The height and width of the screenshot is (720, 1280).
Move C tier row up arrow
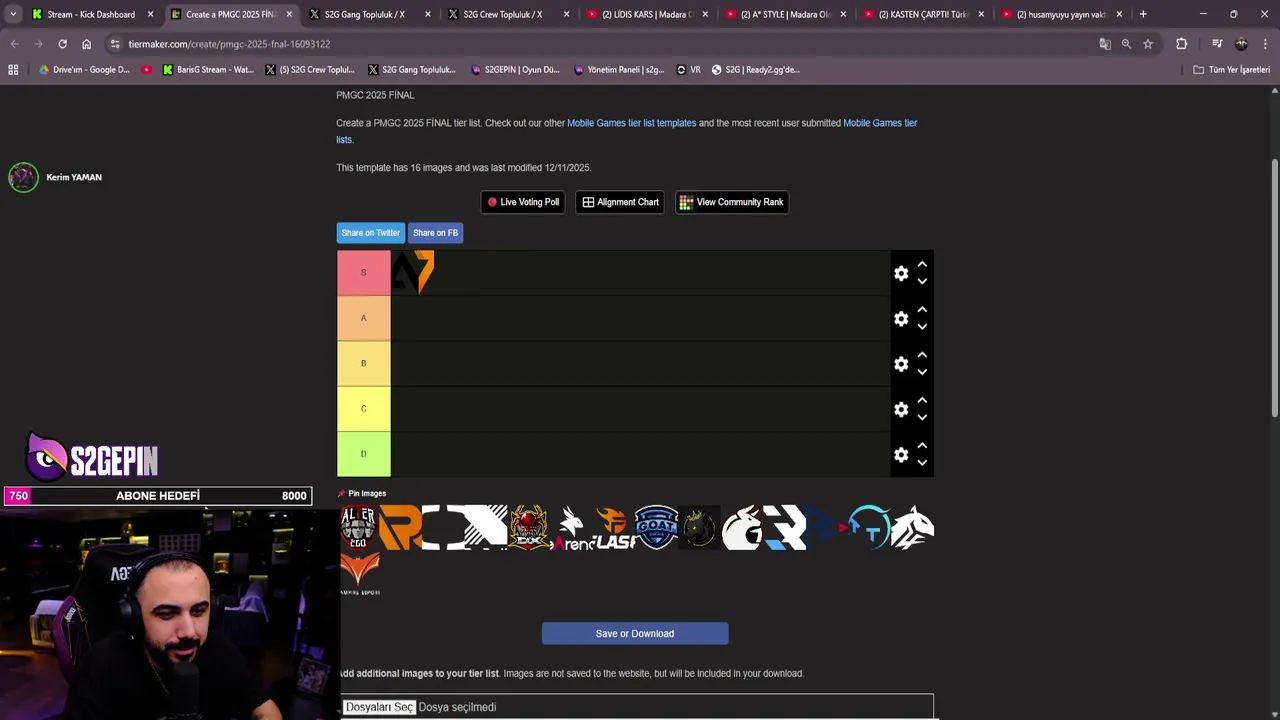tap(922, 400)
